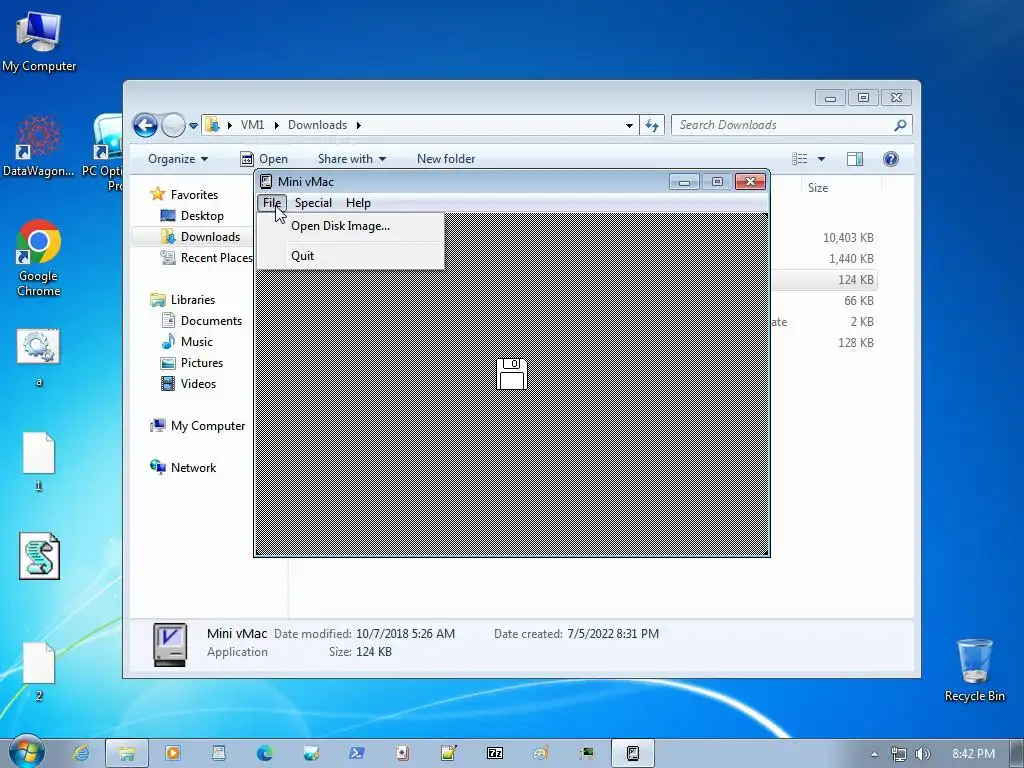Show hidden tray icons arrow
The image size is (1024, 768).
click(x=874, y=754)
